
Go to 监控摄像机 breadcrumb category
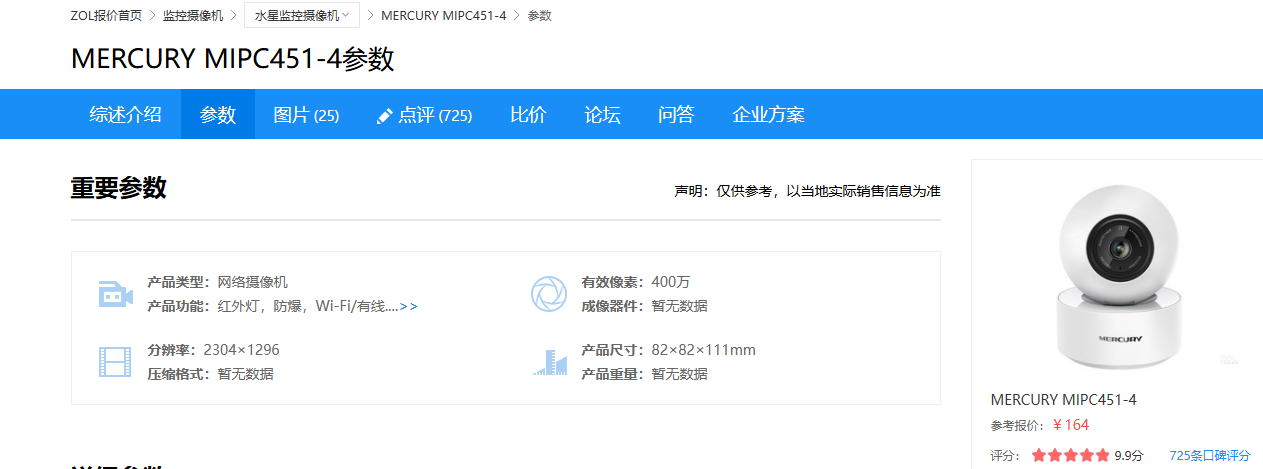(x=193, y=15)
